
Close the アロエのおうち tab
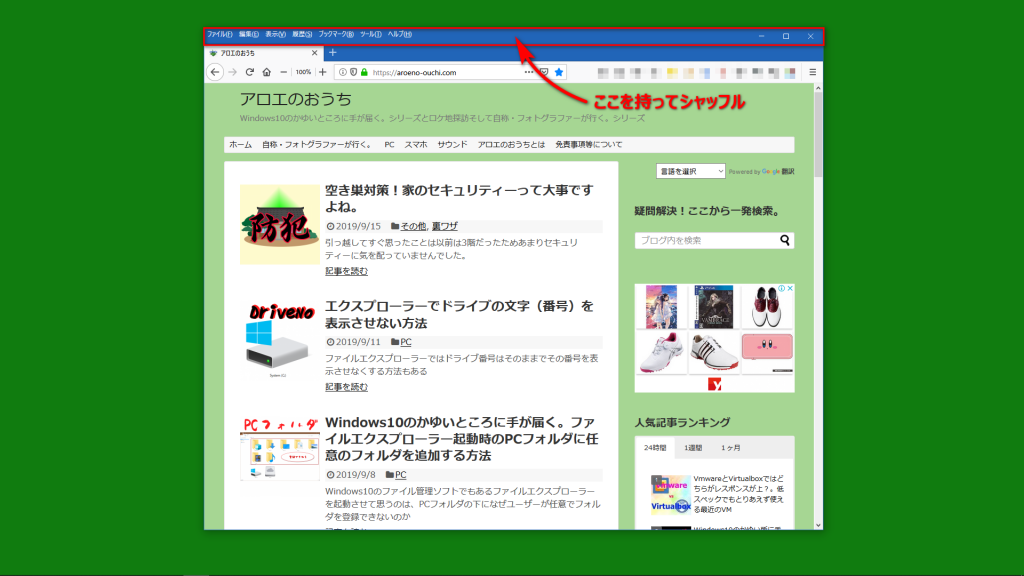(x=314, y=52)
